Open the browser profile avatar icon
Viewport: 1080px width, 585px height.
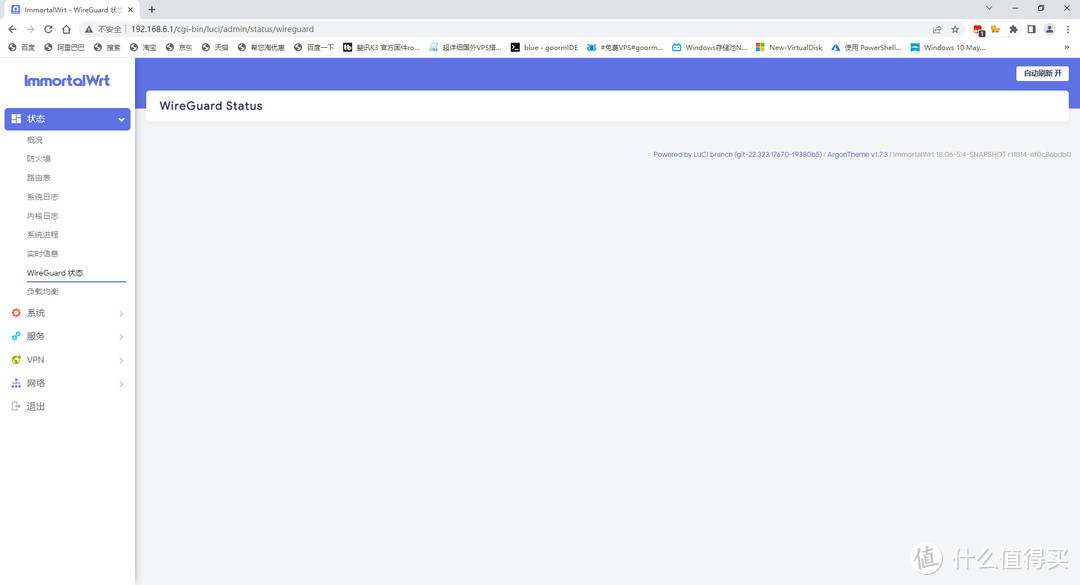(x=1049, y=29)
